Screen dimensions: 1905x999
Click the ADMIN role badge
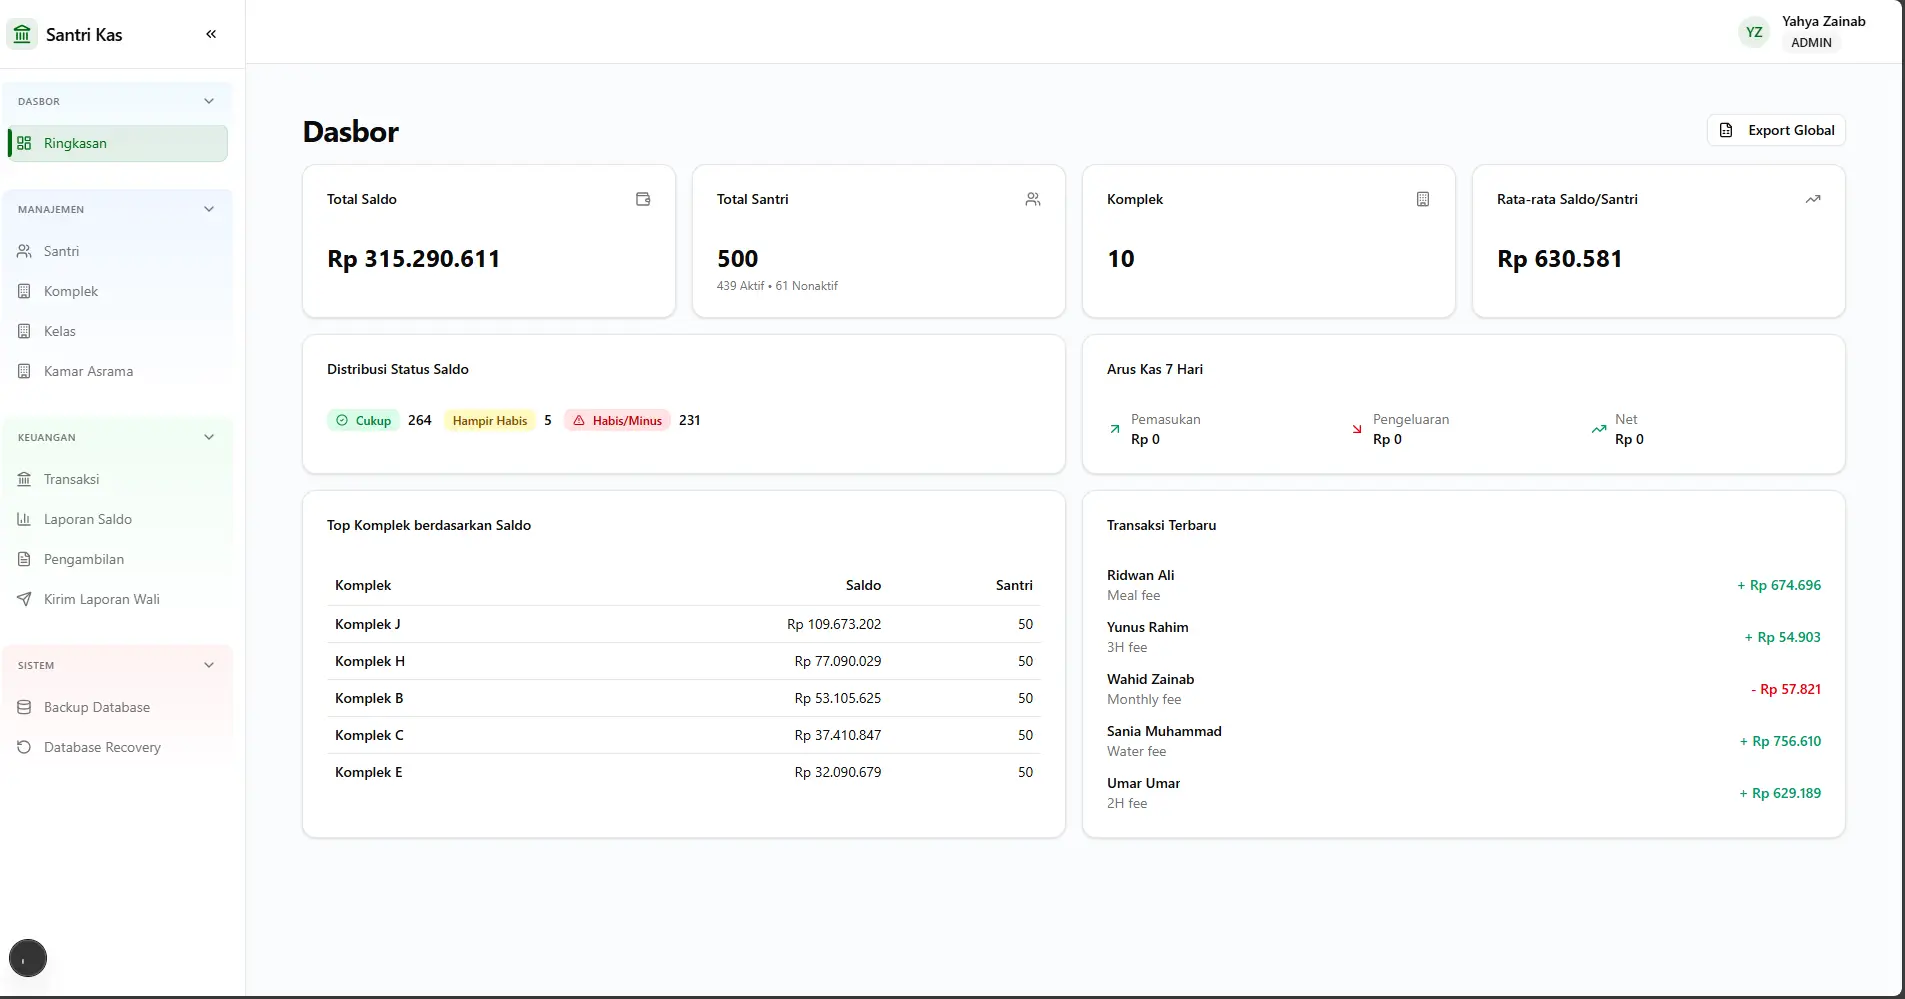click(1811, 43)
